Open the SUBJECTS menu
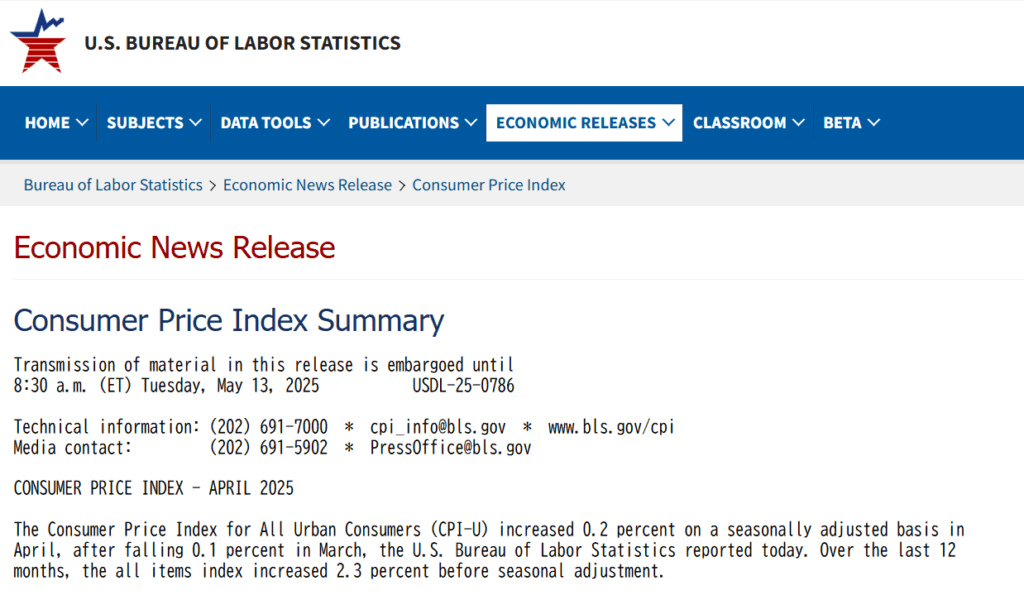 tap(153, 123)
